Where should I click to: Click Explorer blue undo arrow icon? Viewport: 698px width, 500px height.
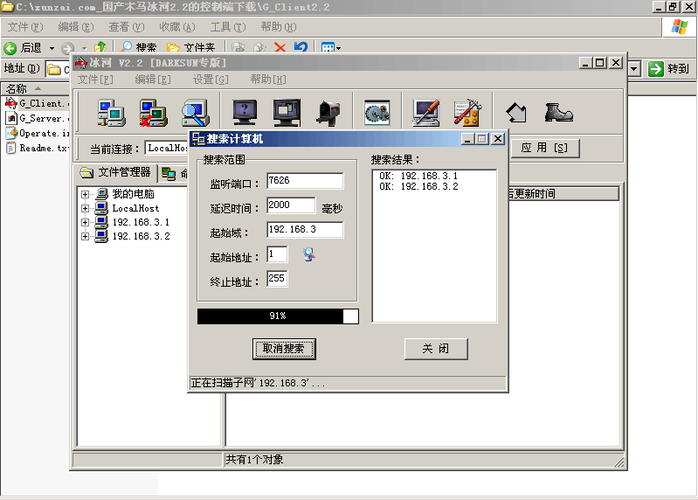[x=301, y=47]
